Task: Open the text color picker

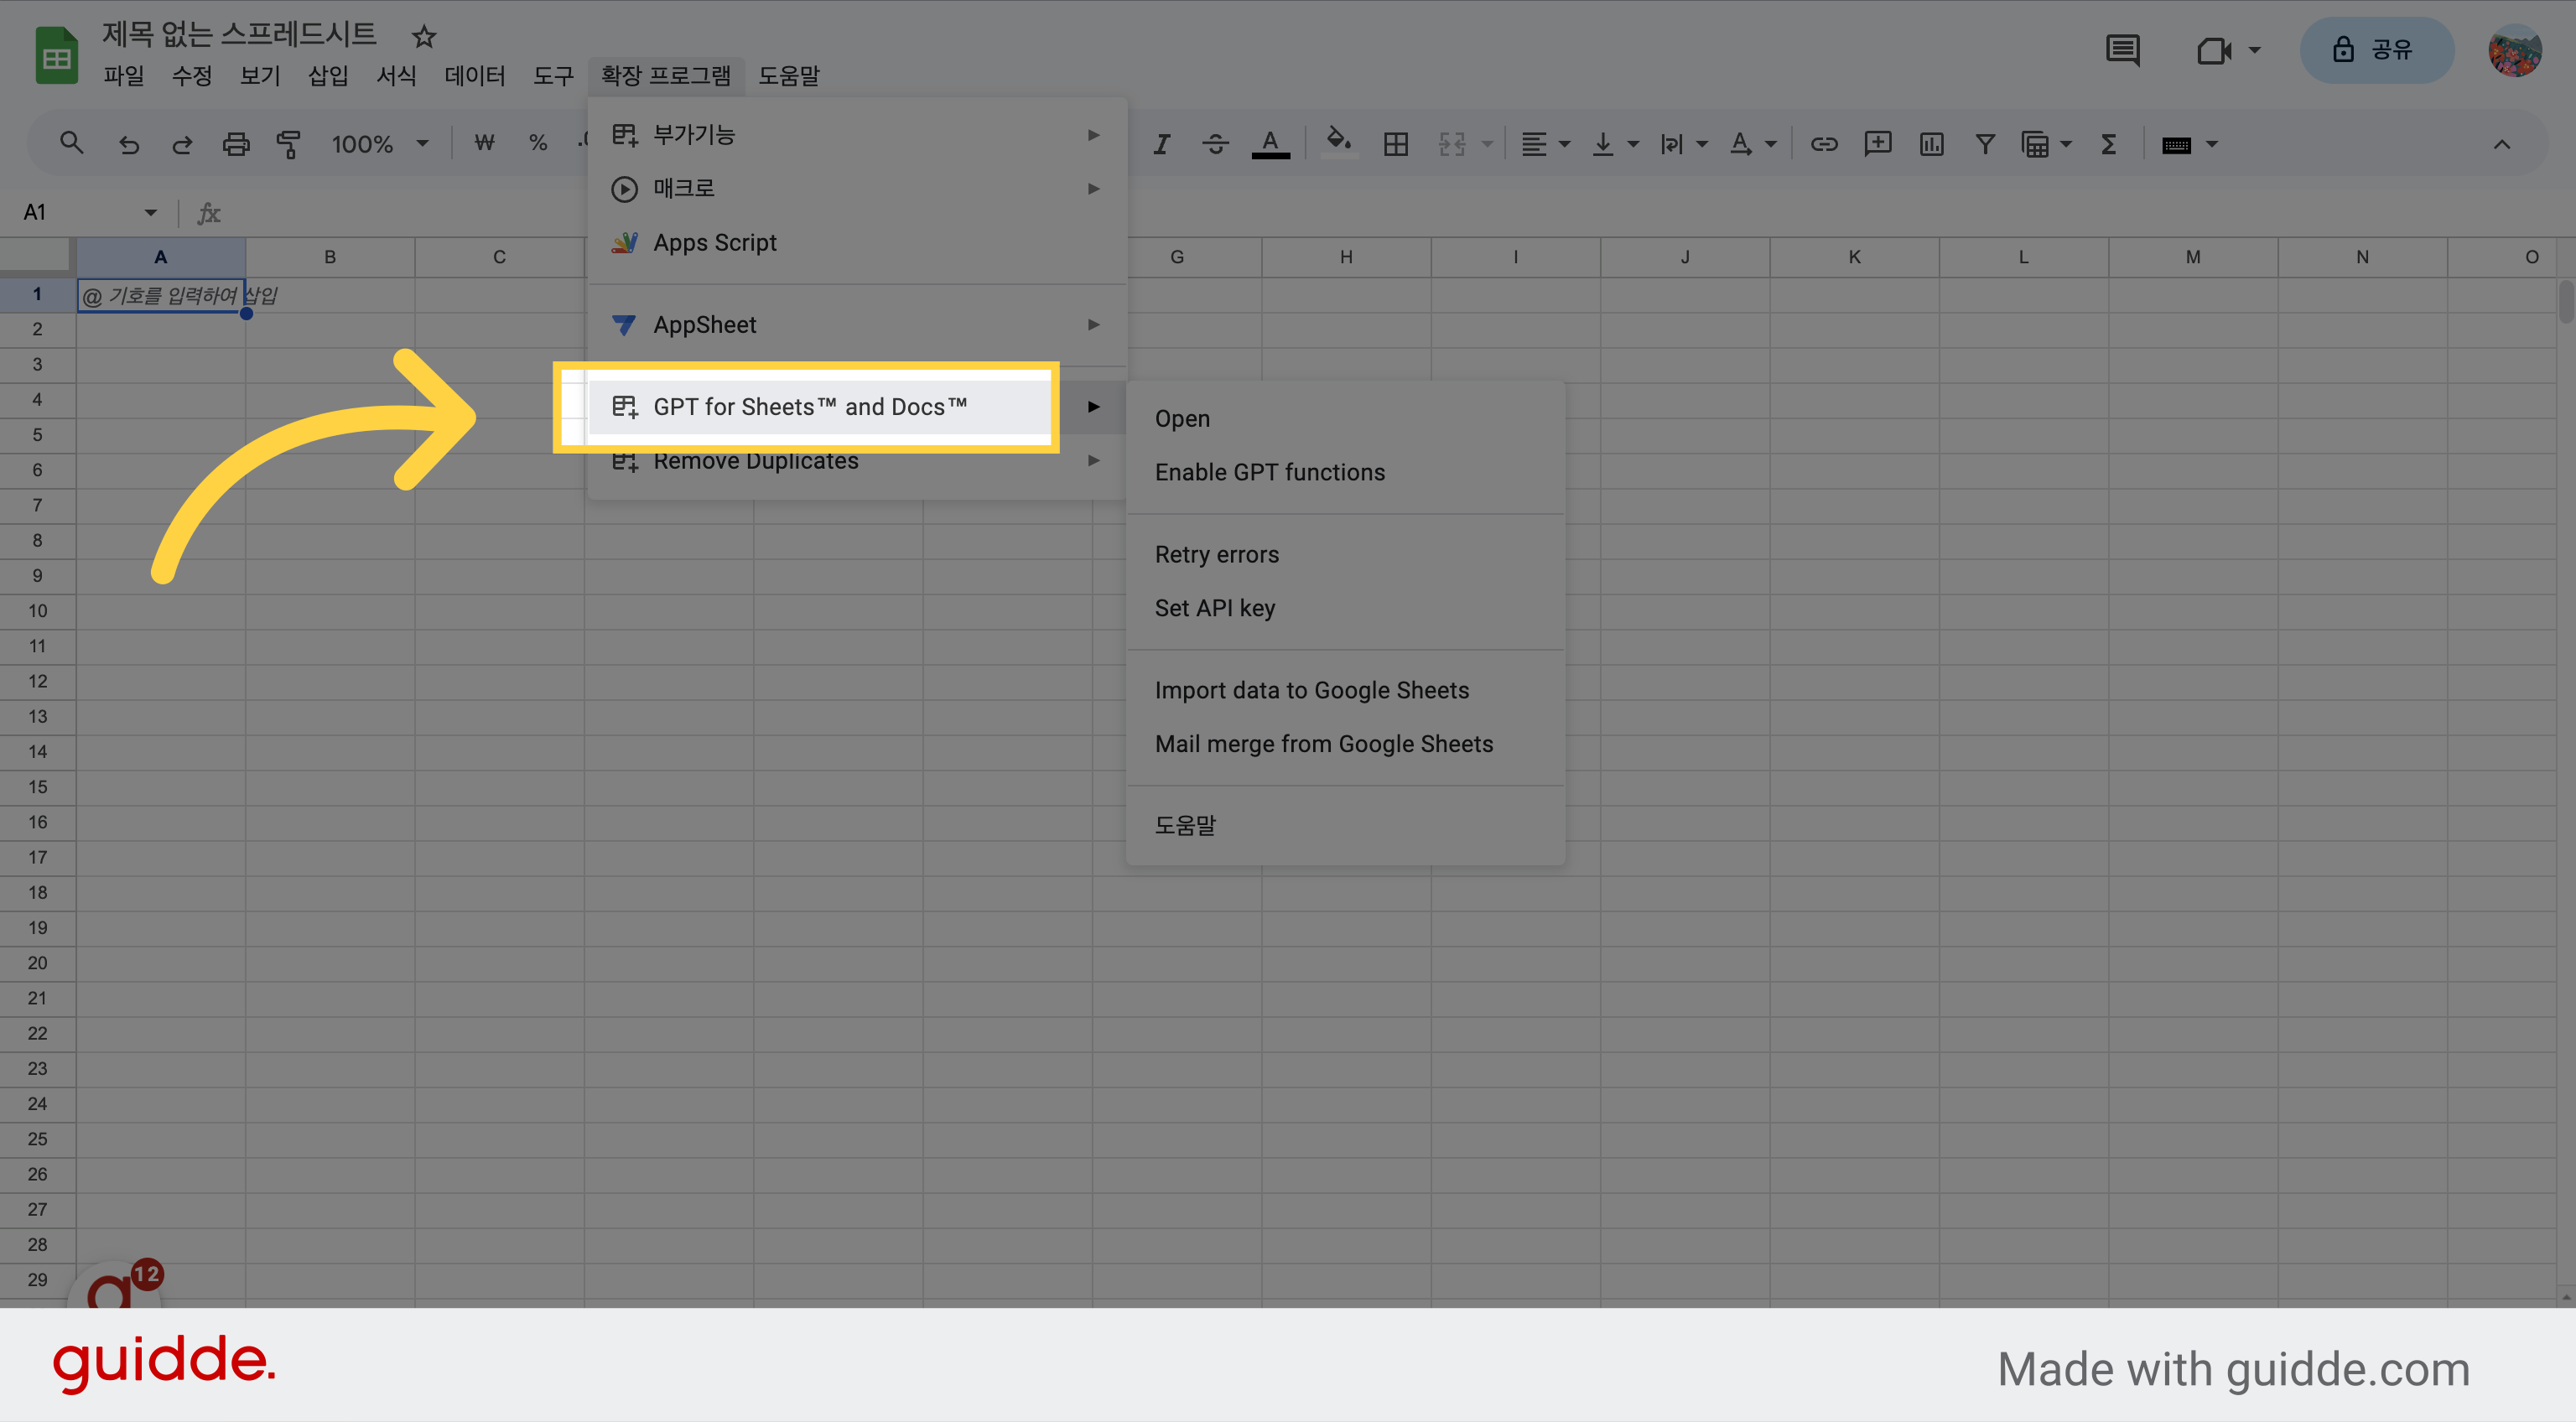Action: point(1270,144)
